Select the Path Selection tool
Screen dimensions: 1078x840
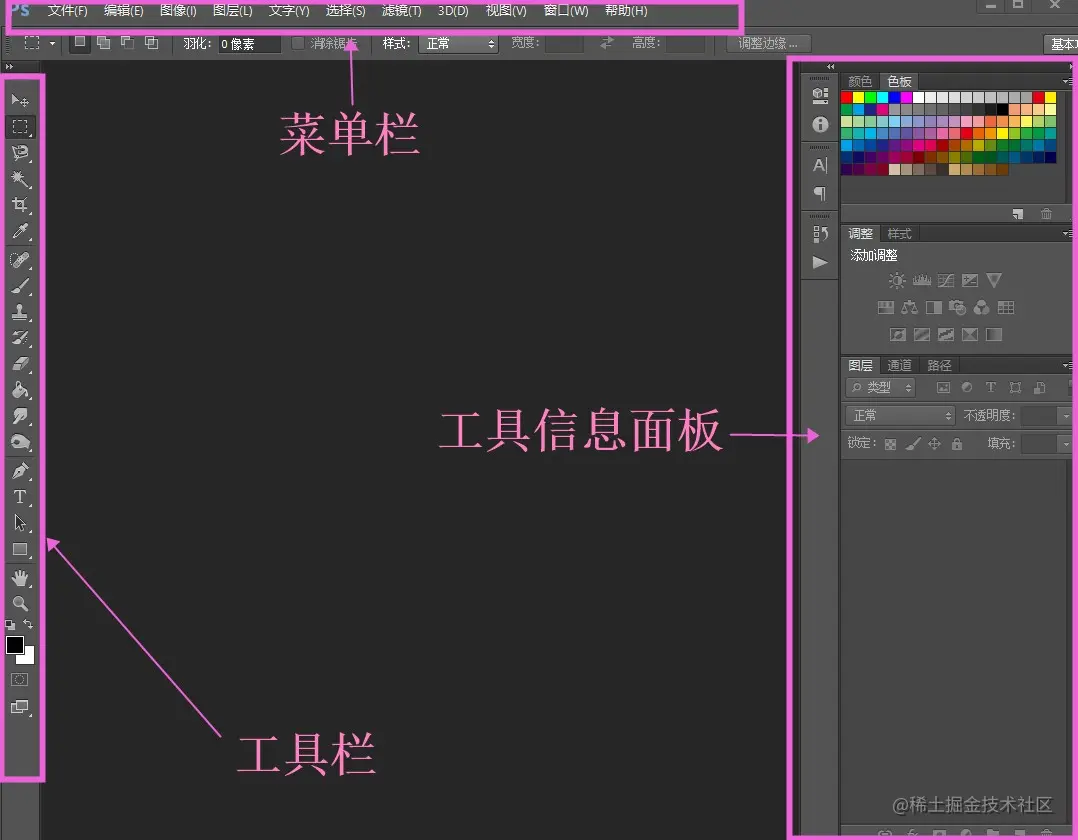pyautogui.click(x=20, y=523)
